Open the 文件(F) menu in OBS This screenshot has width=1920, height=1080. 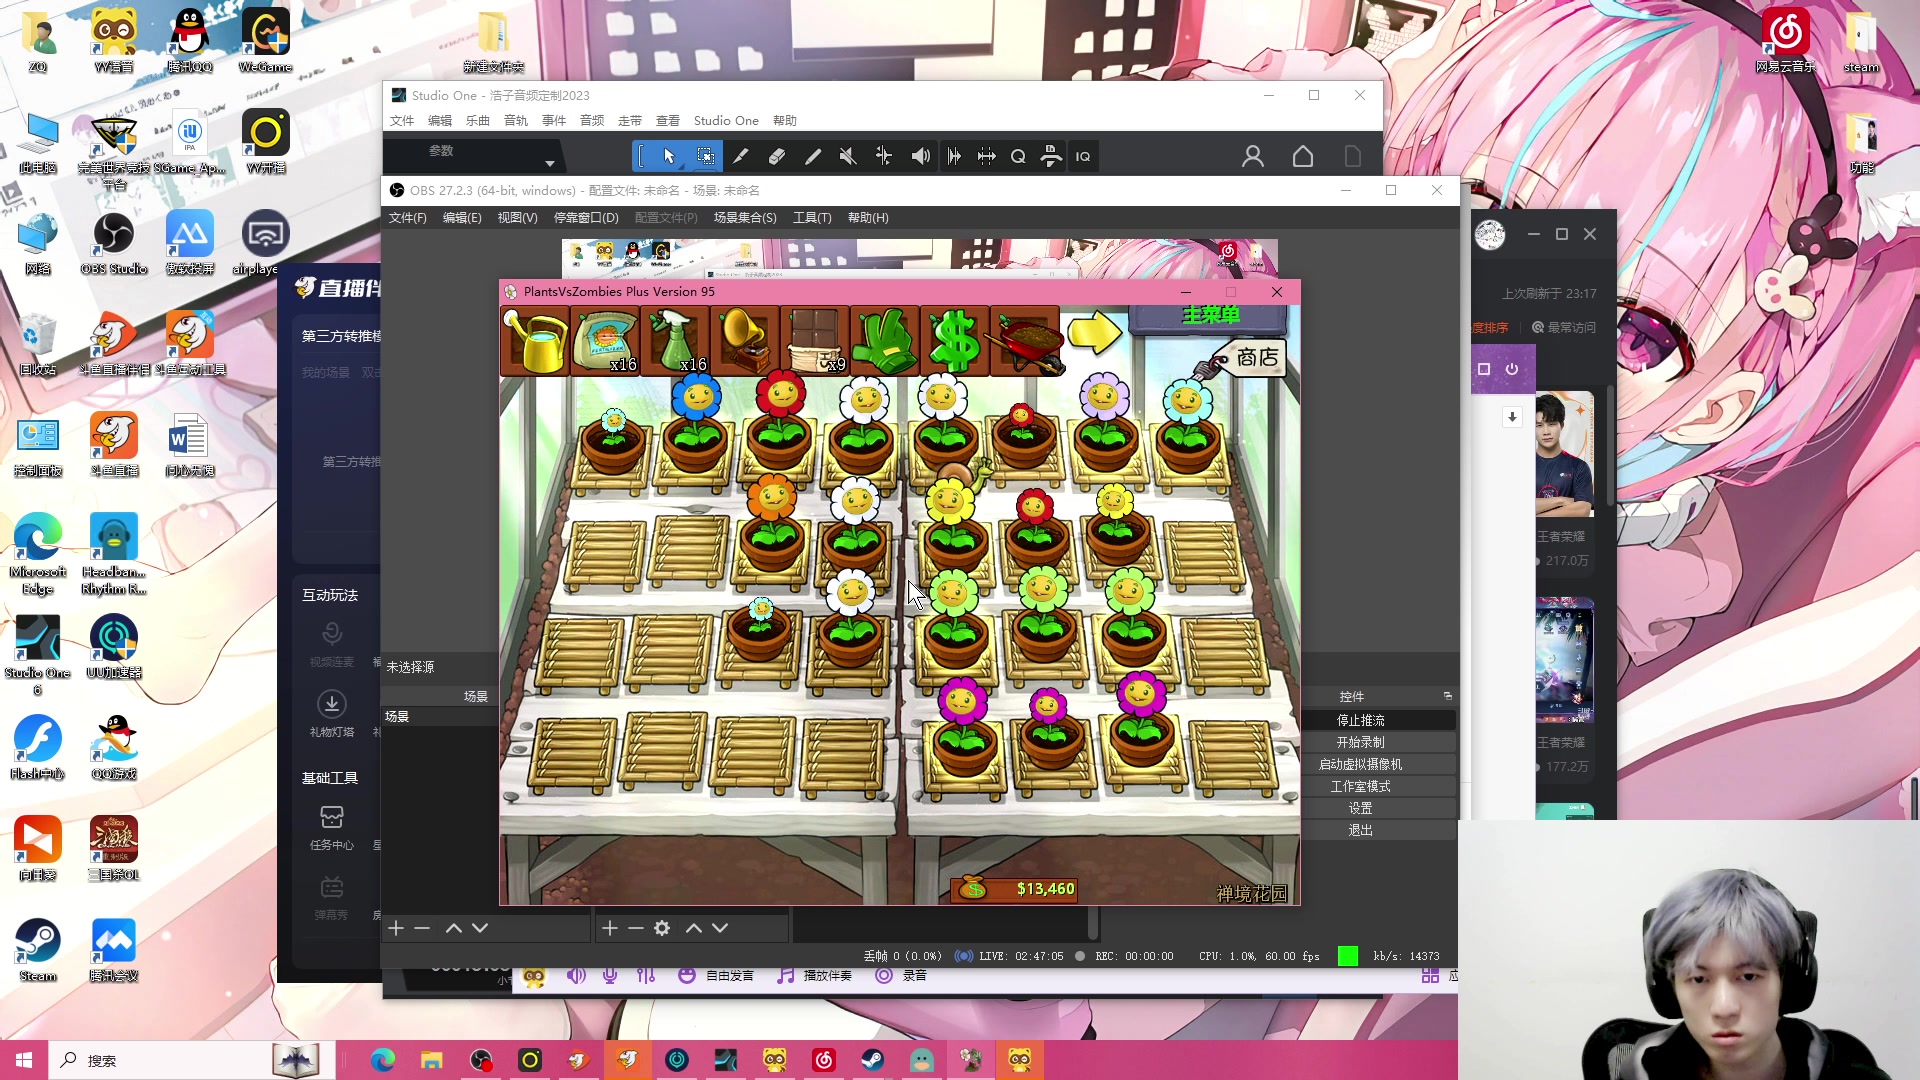[x=407, y=217]
